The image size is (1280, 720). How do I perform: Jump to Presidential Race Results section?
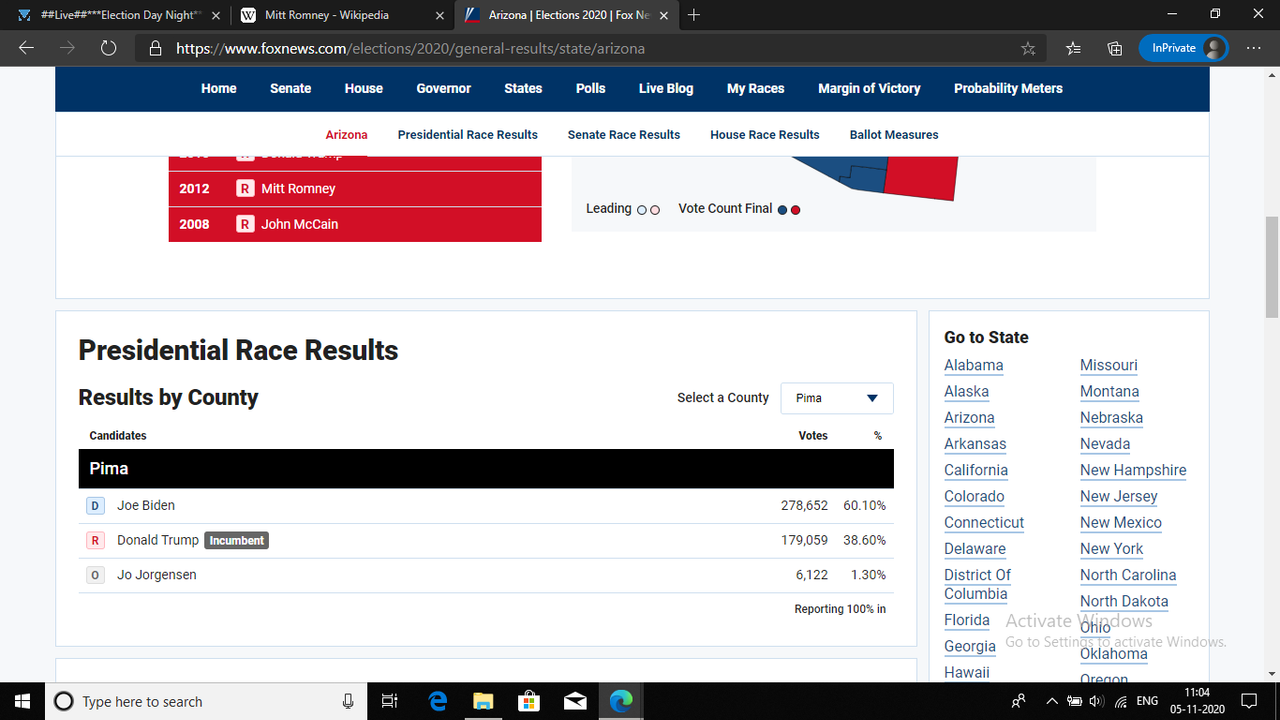pyautogui.click(x=468, y=134)
